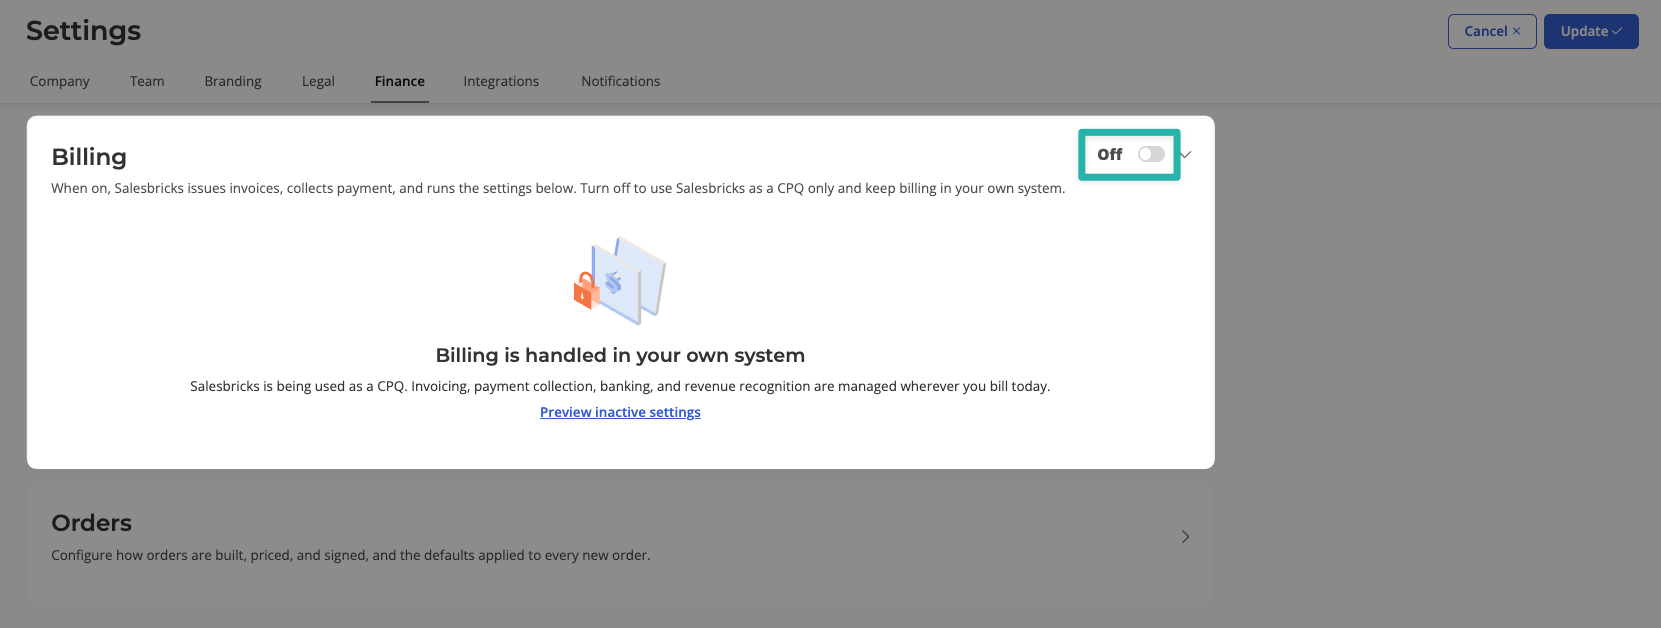This screenshot has width=1661, height=628.
Task: Click the Orders section heading
Action: point(92,523)
